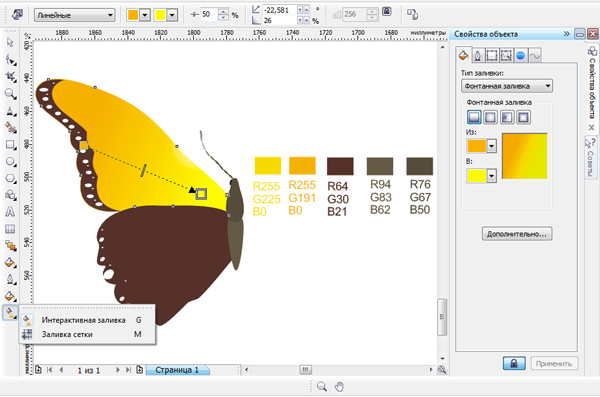Open the Линейные fill type dropdown
The width and height of the screenshot is (600, 397).
tap(75, 15)
